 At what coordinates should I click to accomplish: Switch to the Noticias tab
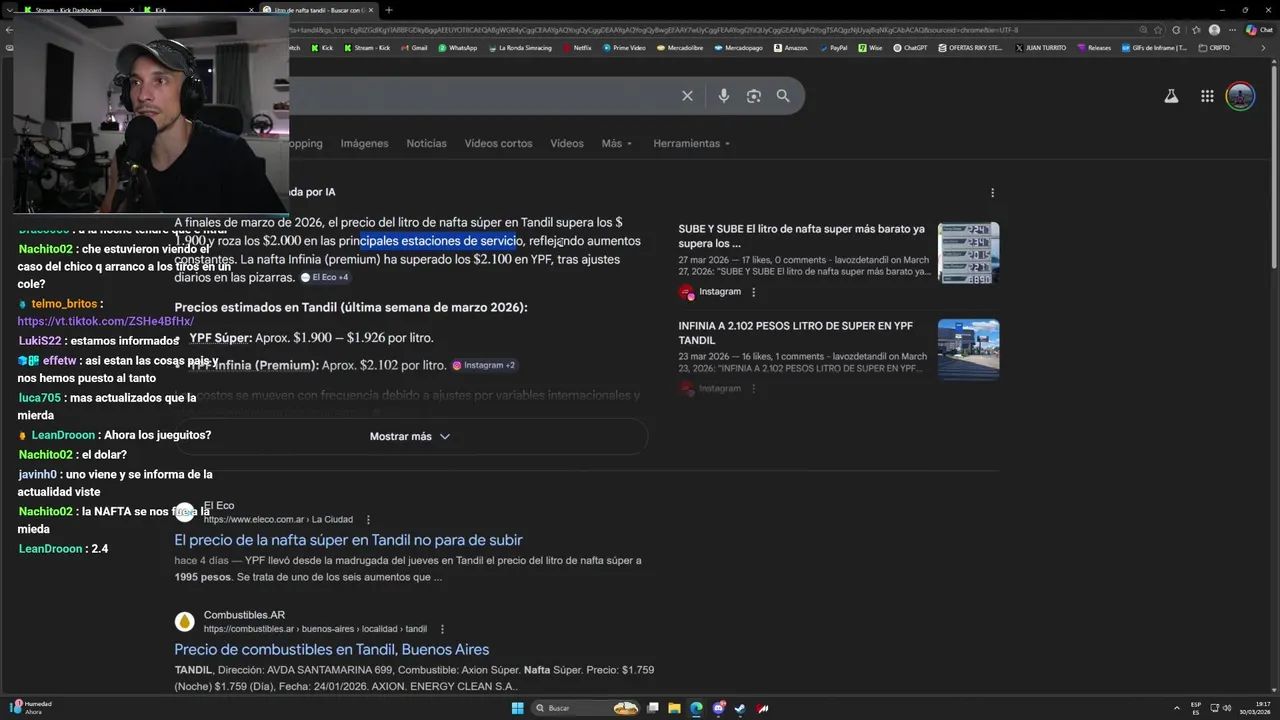point(426,143)
